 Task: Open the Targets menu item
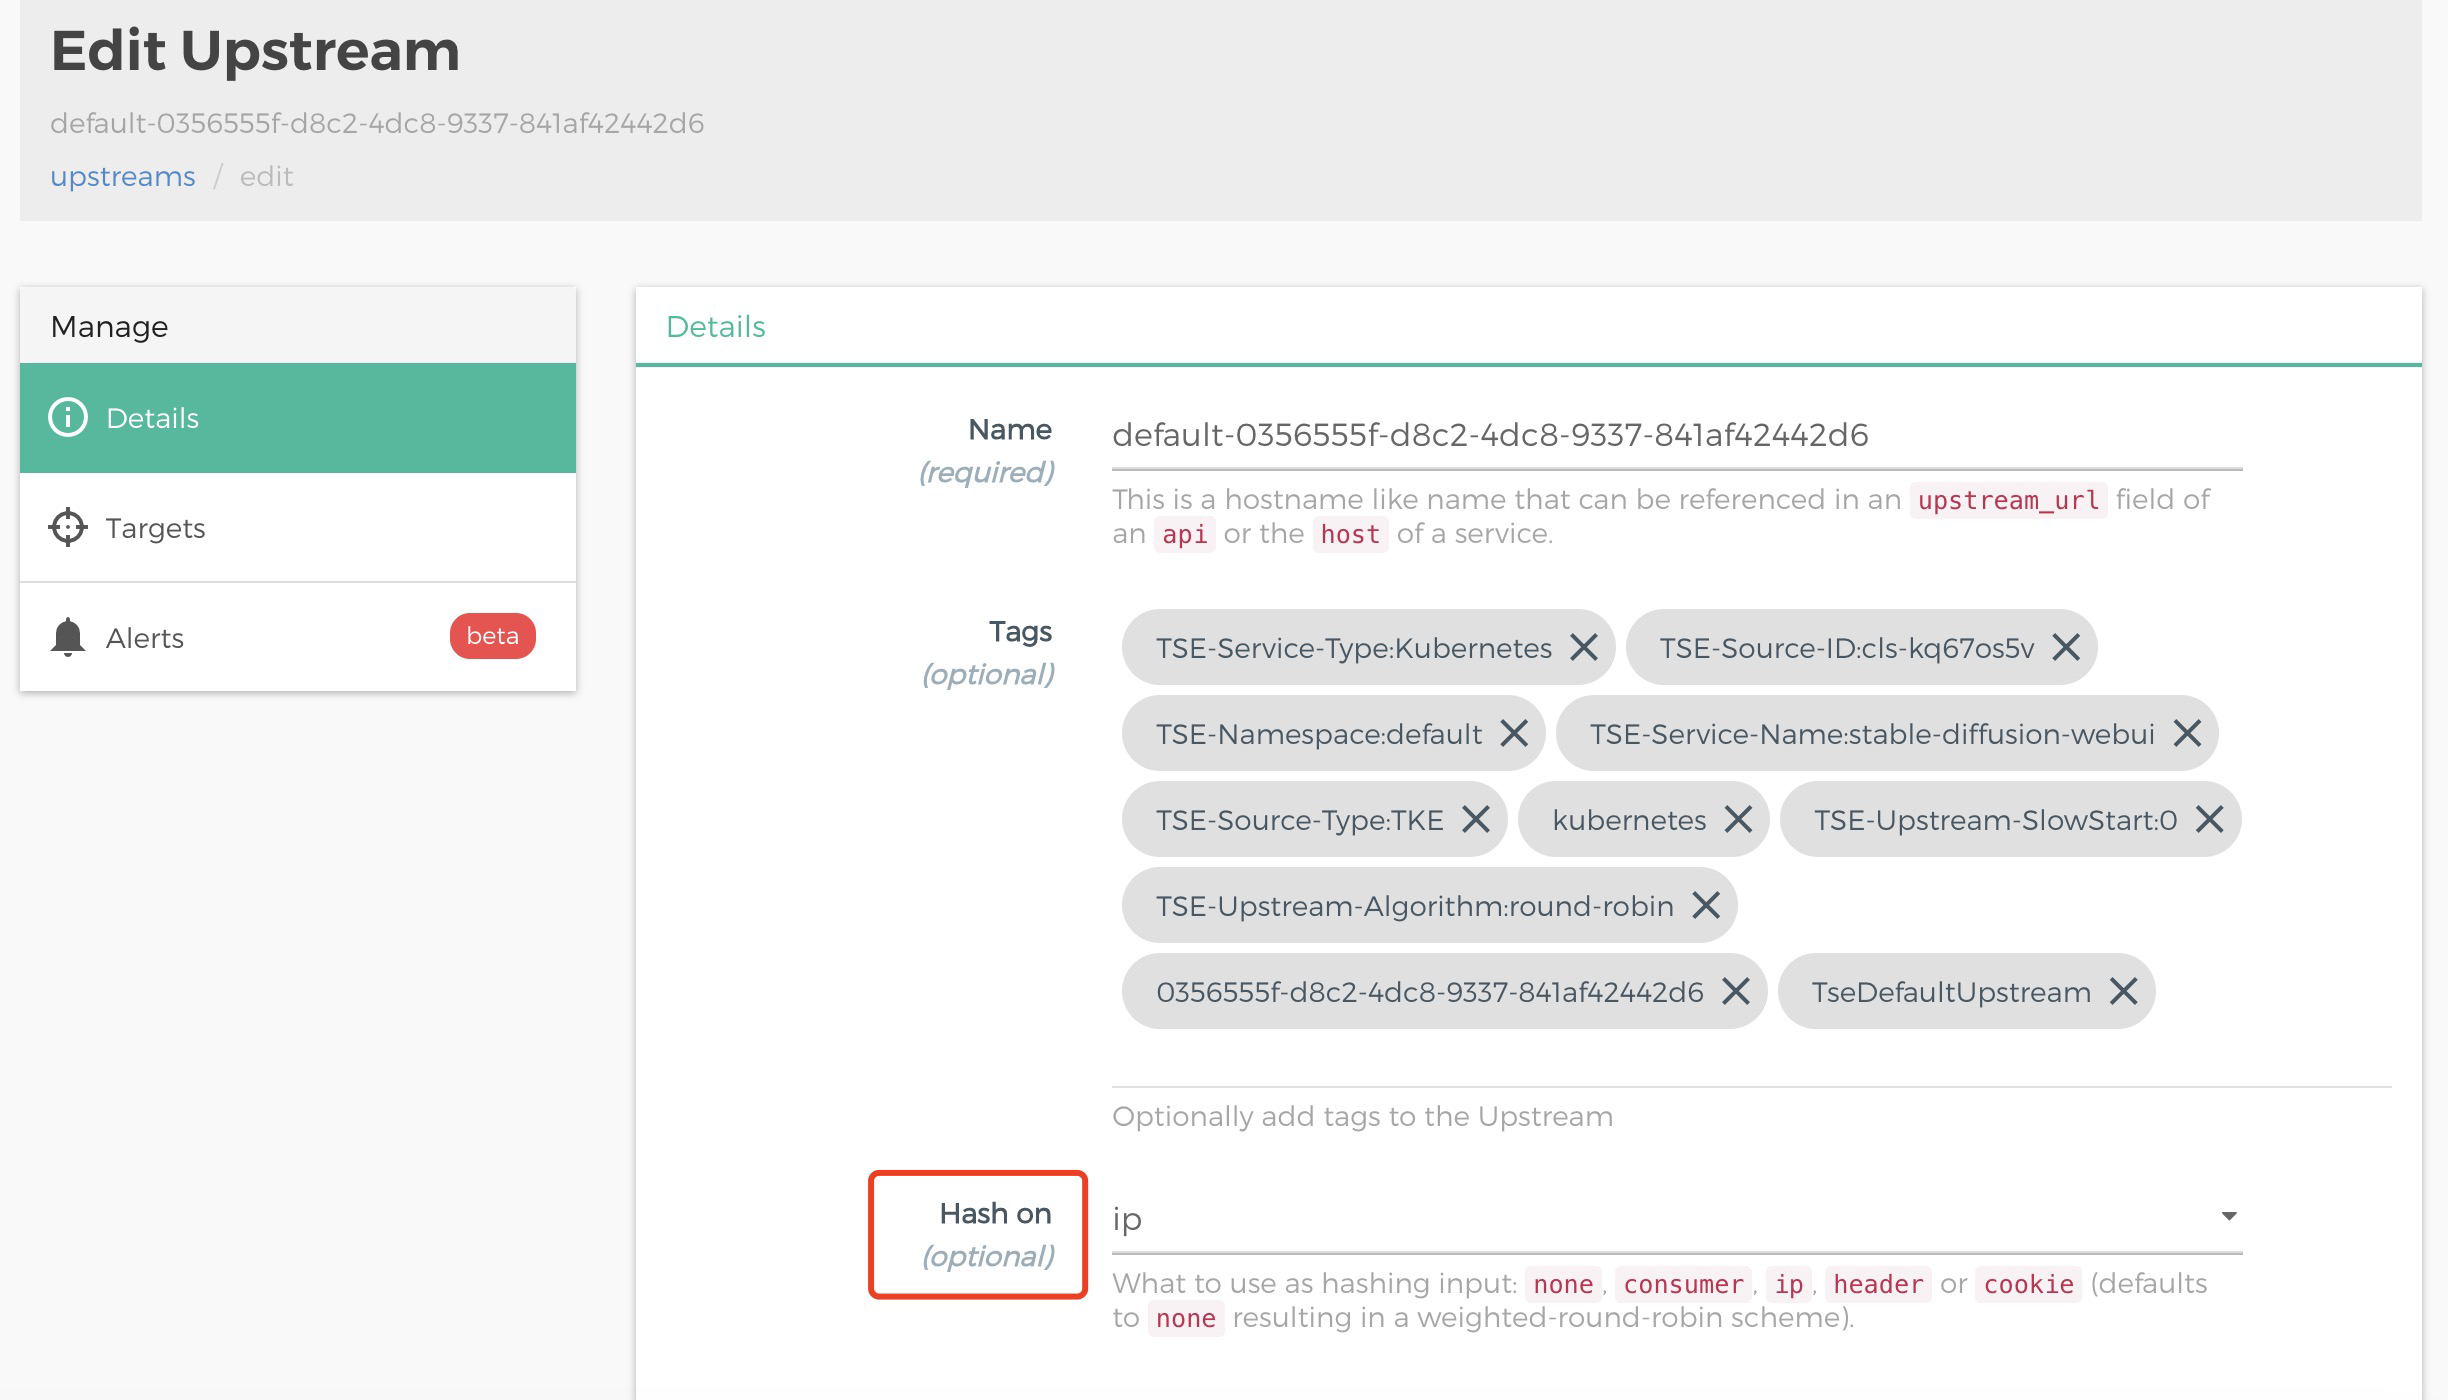point(298,528)
